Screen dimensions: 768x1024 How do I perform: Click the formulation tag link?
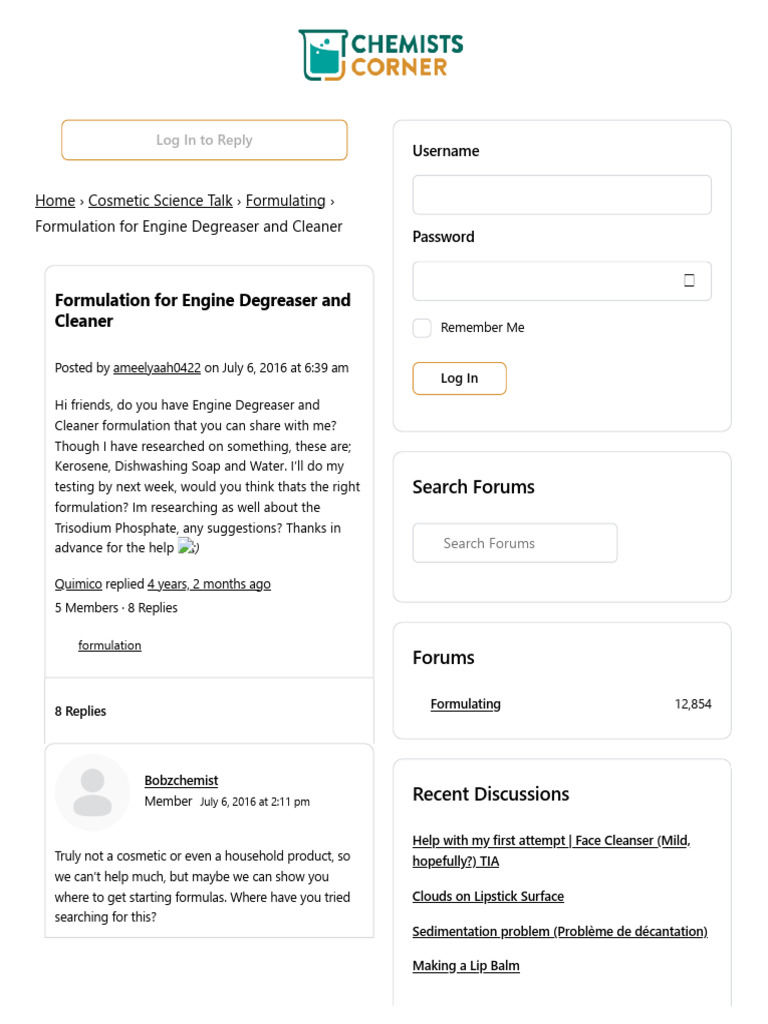[109, 645]
